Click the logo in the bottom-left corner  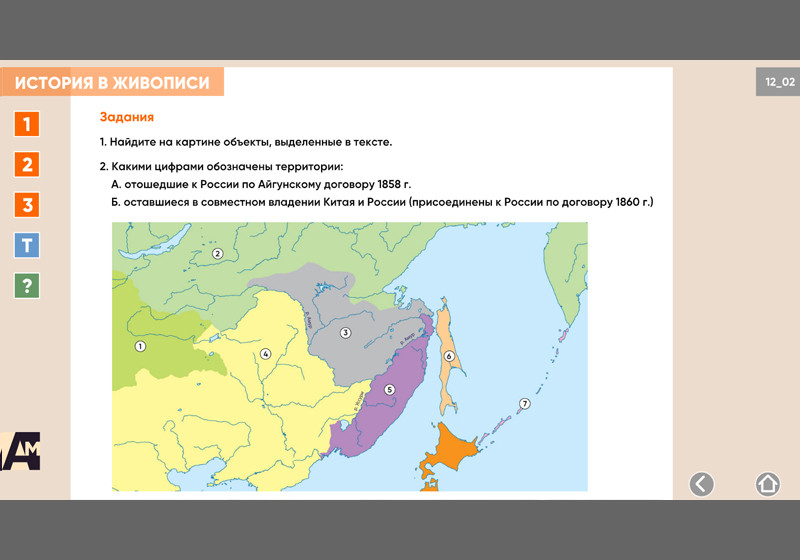tap(20, 451)
